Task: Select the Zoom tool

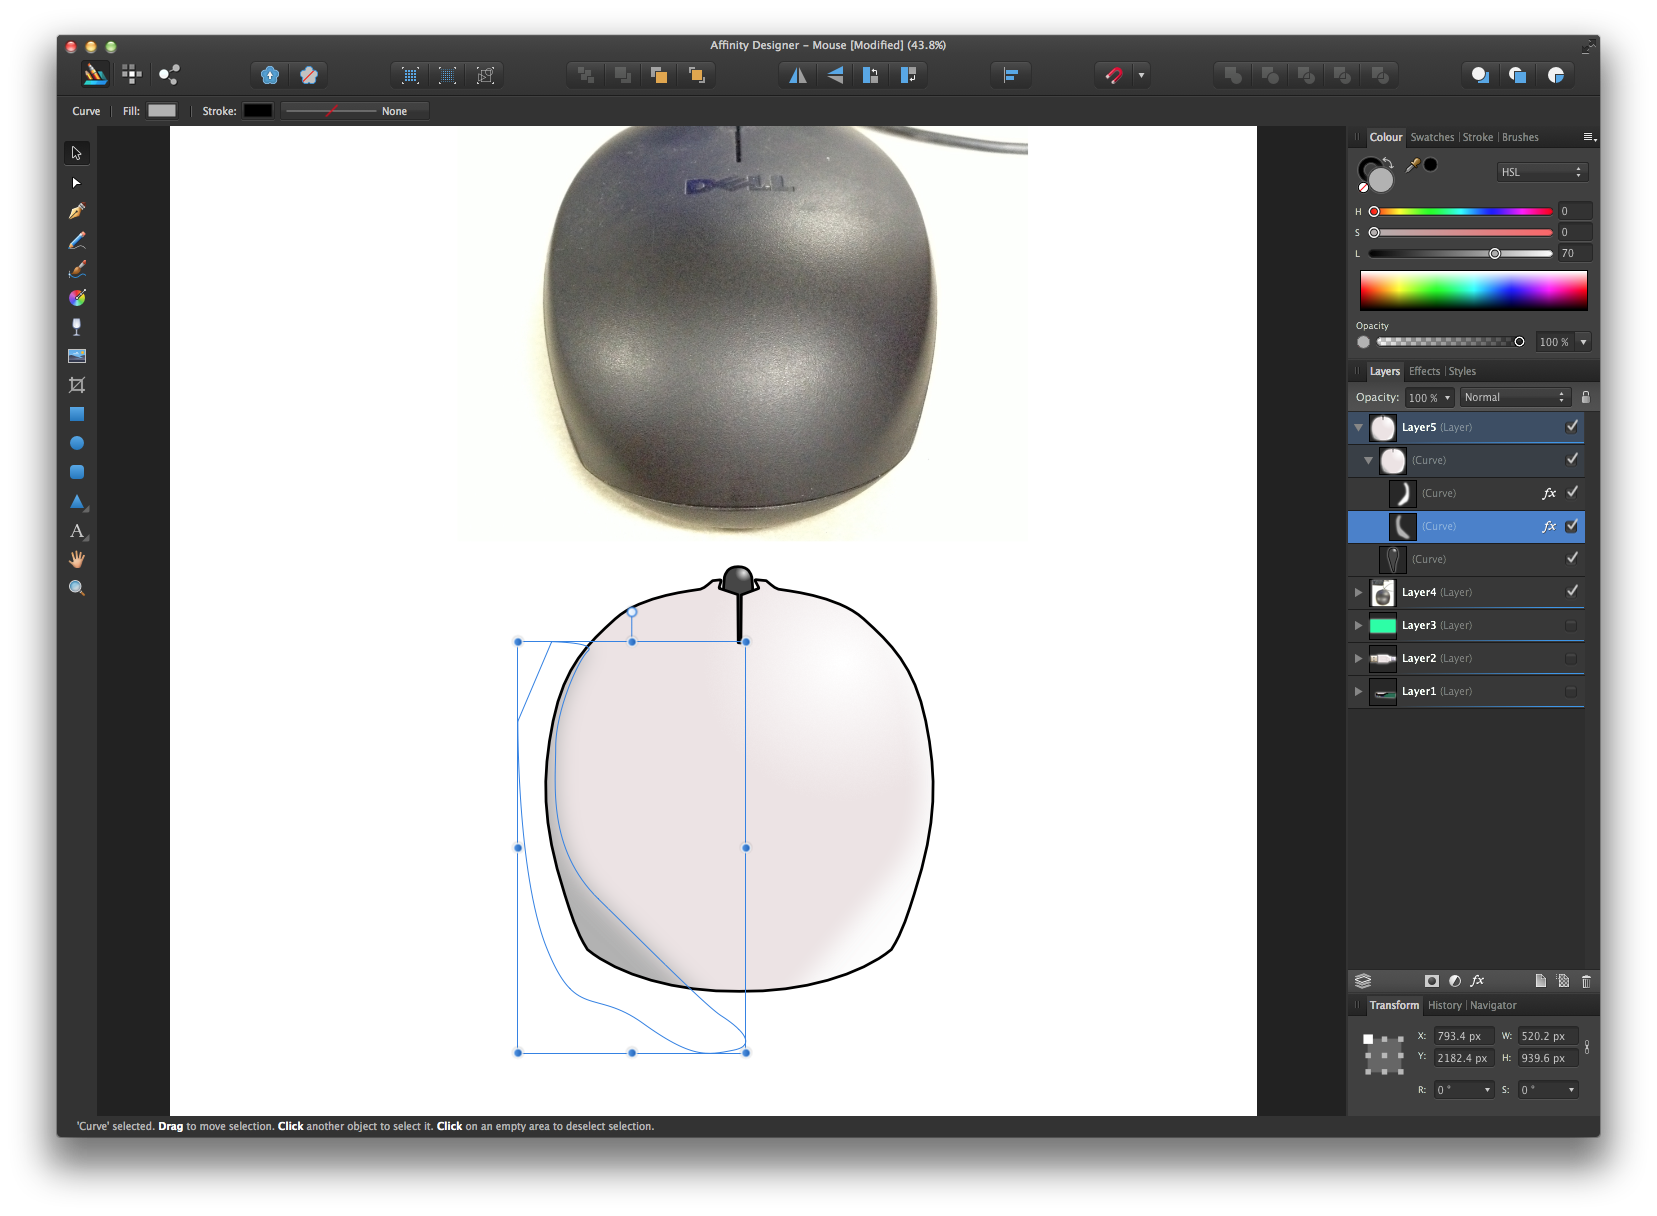Action: (x=77, y=588)
